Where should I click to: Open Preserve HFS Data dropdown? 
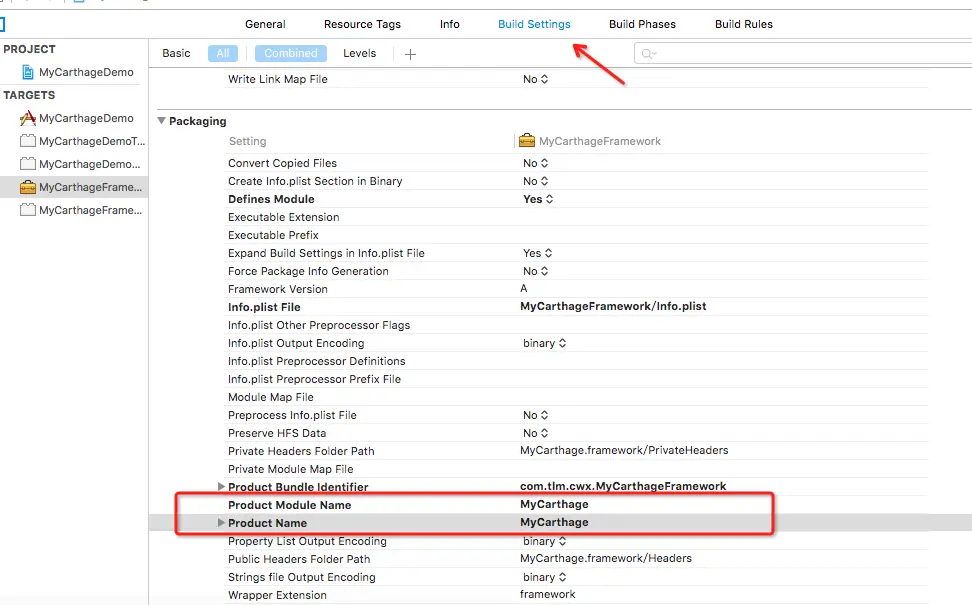(x=536, y=433)
